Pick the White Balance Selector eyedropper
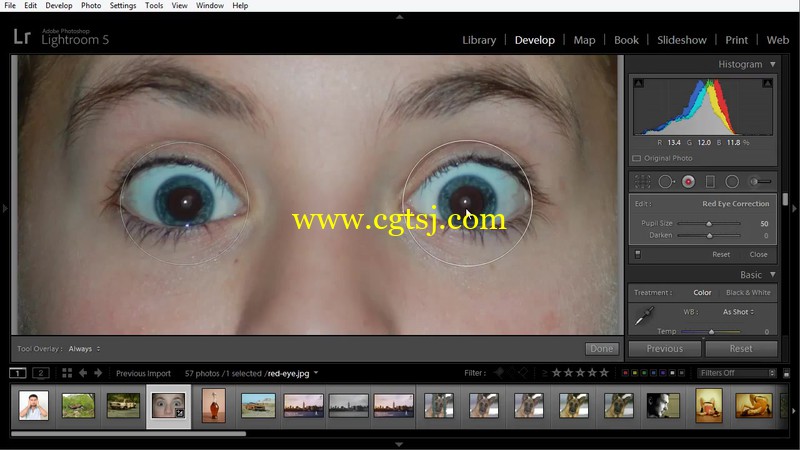 (x=644, y=316)
